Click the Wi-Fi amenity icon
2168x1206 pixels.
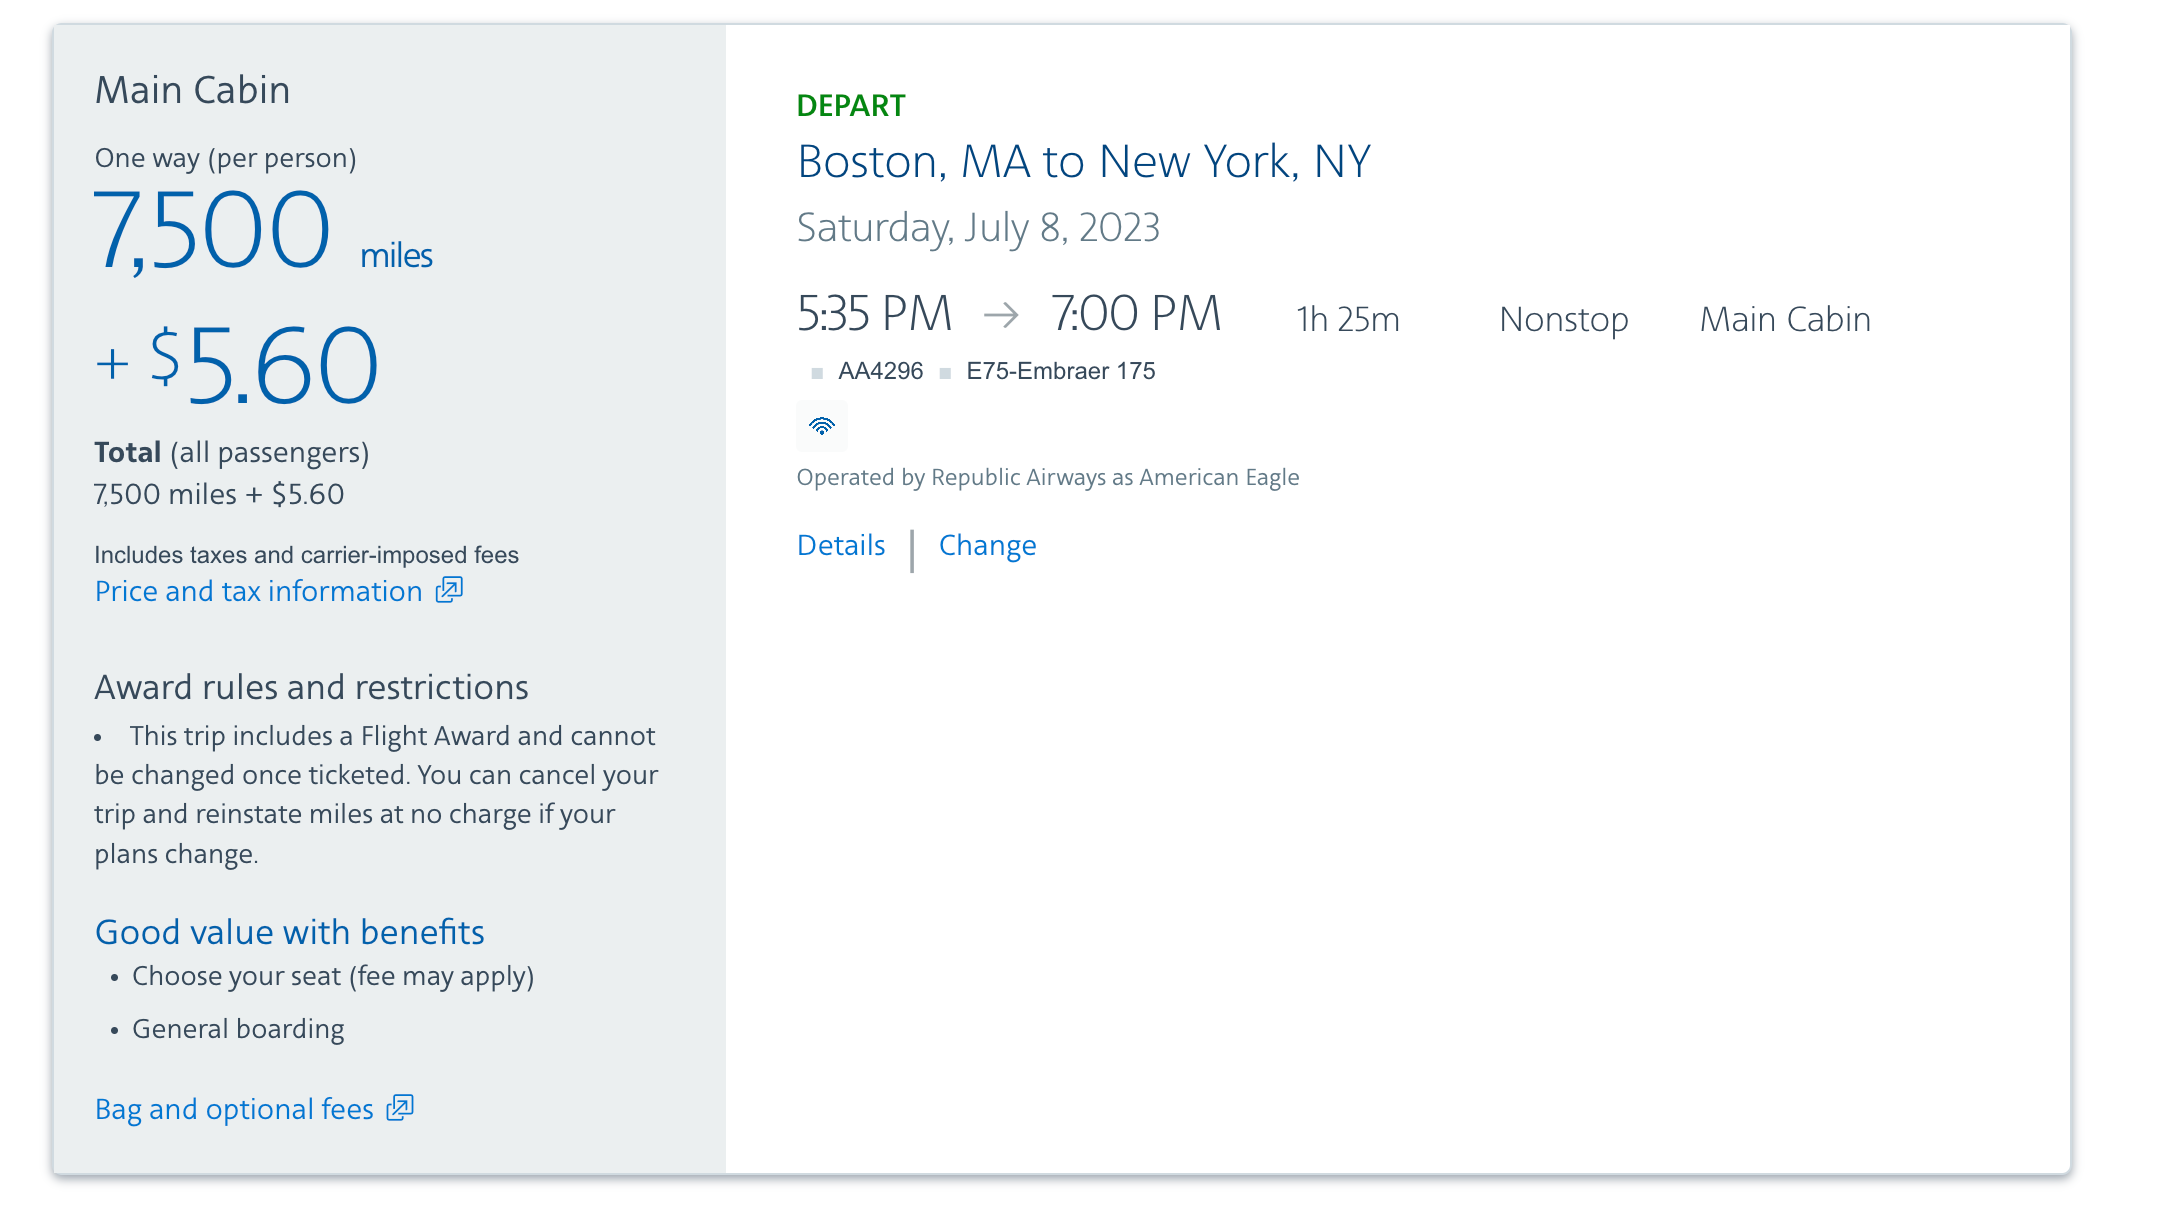point(822,427)
